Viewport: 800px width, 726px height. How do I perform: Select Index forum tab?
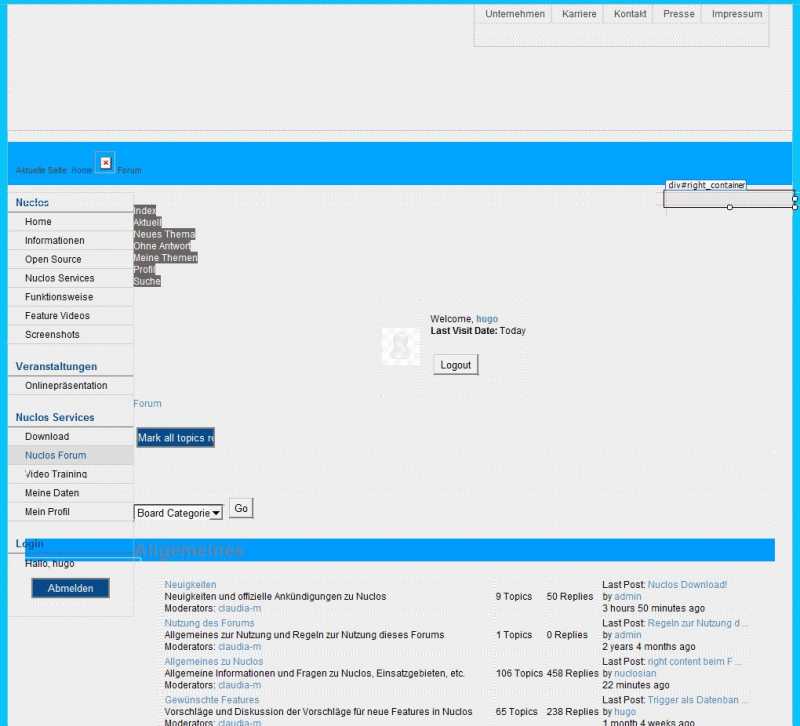tap(145, 210)
